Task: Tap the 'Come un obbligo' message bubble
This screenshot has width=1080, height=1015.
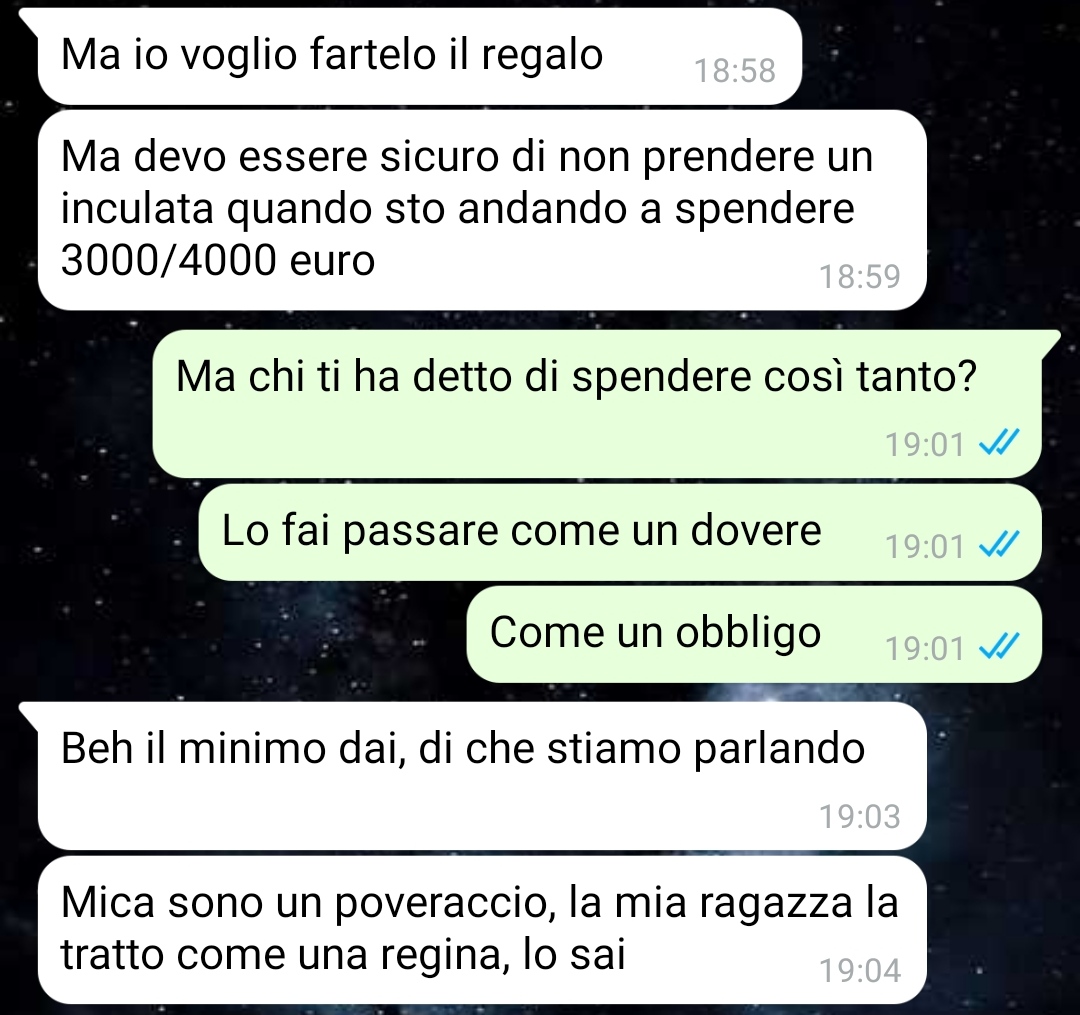Action: pyautogui.click(x=754, y=634)
